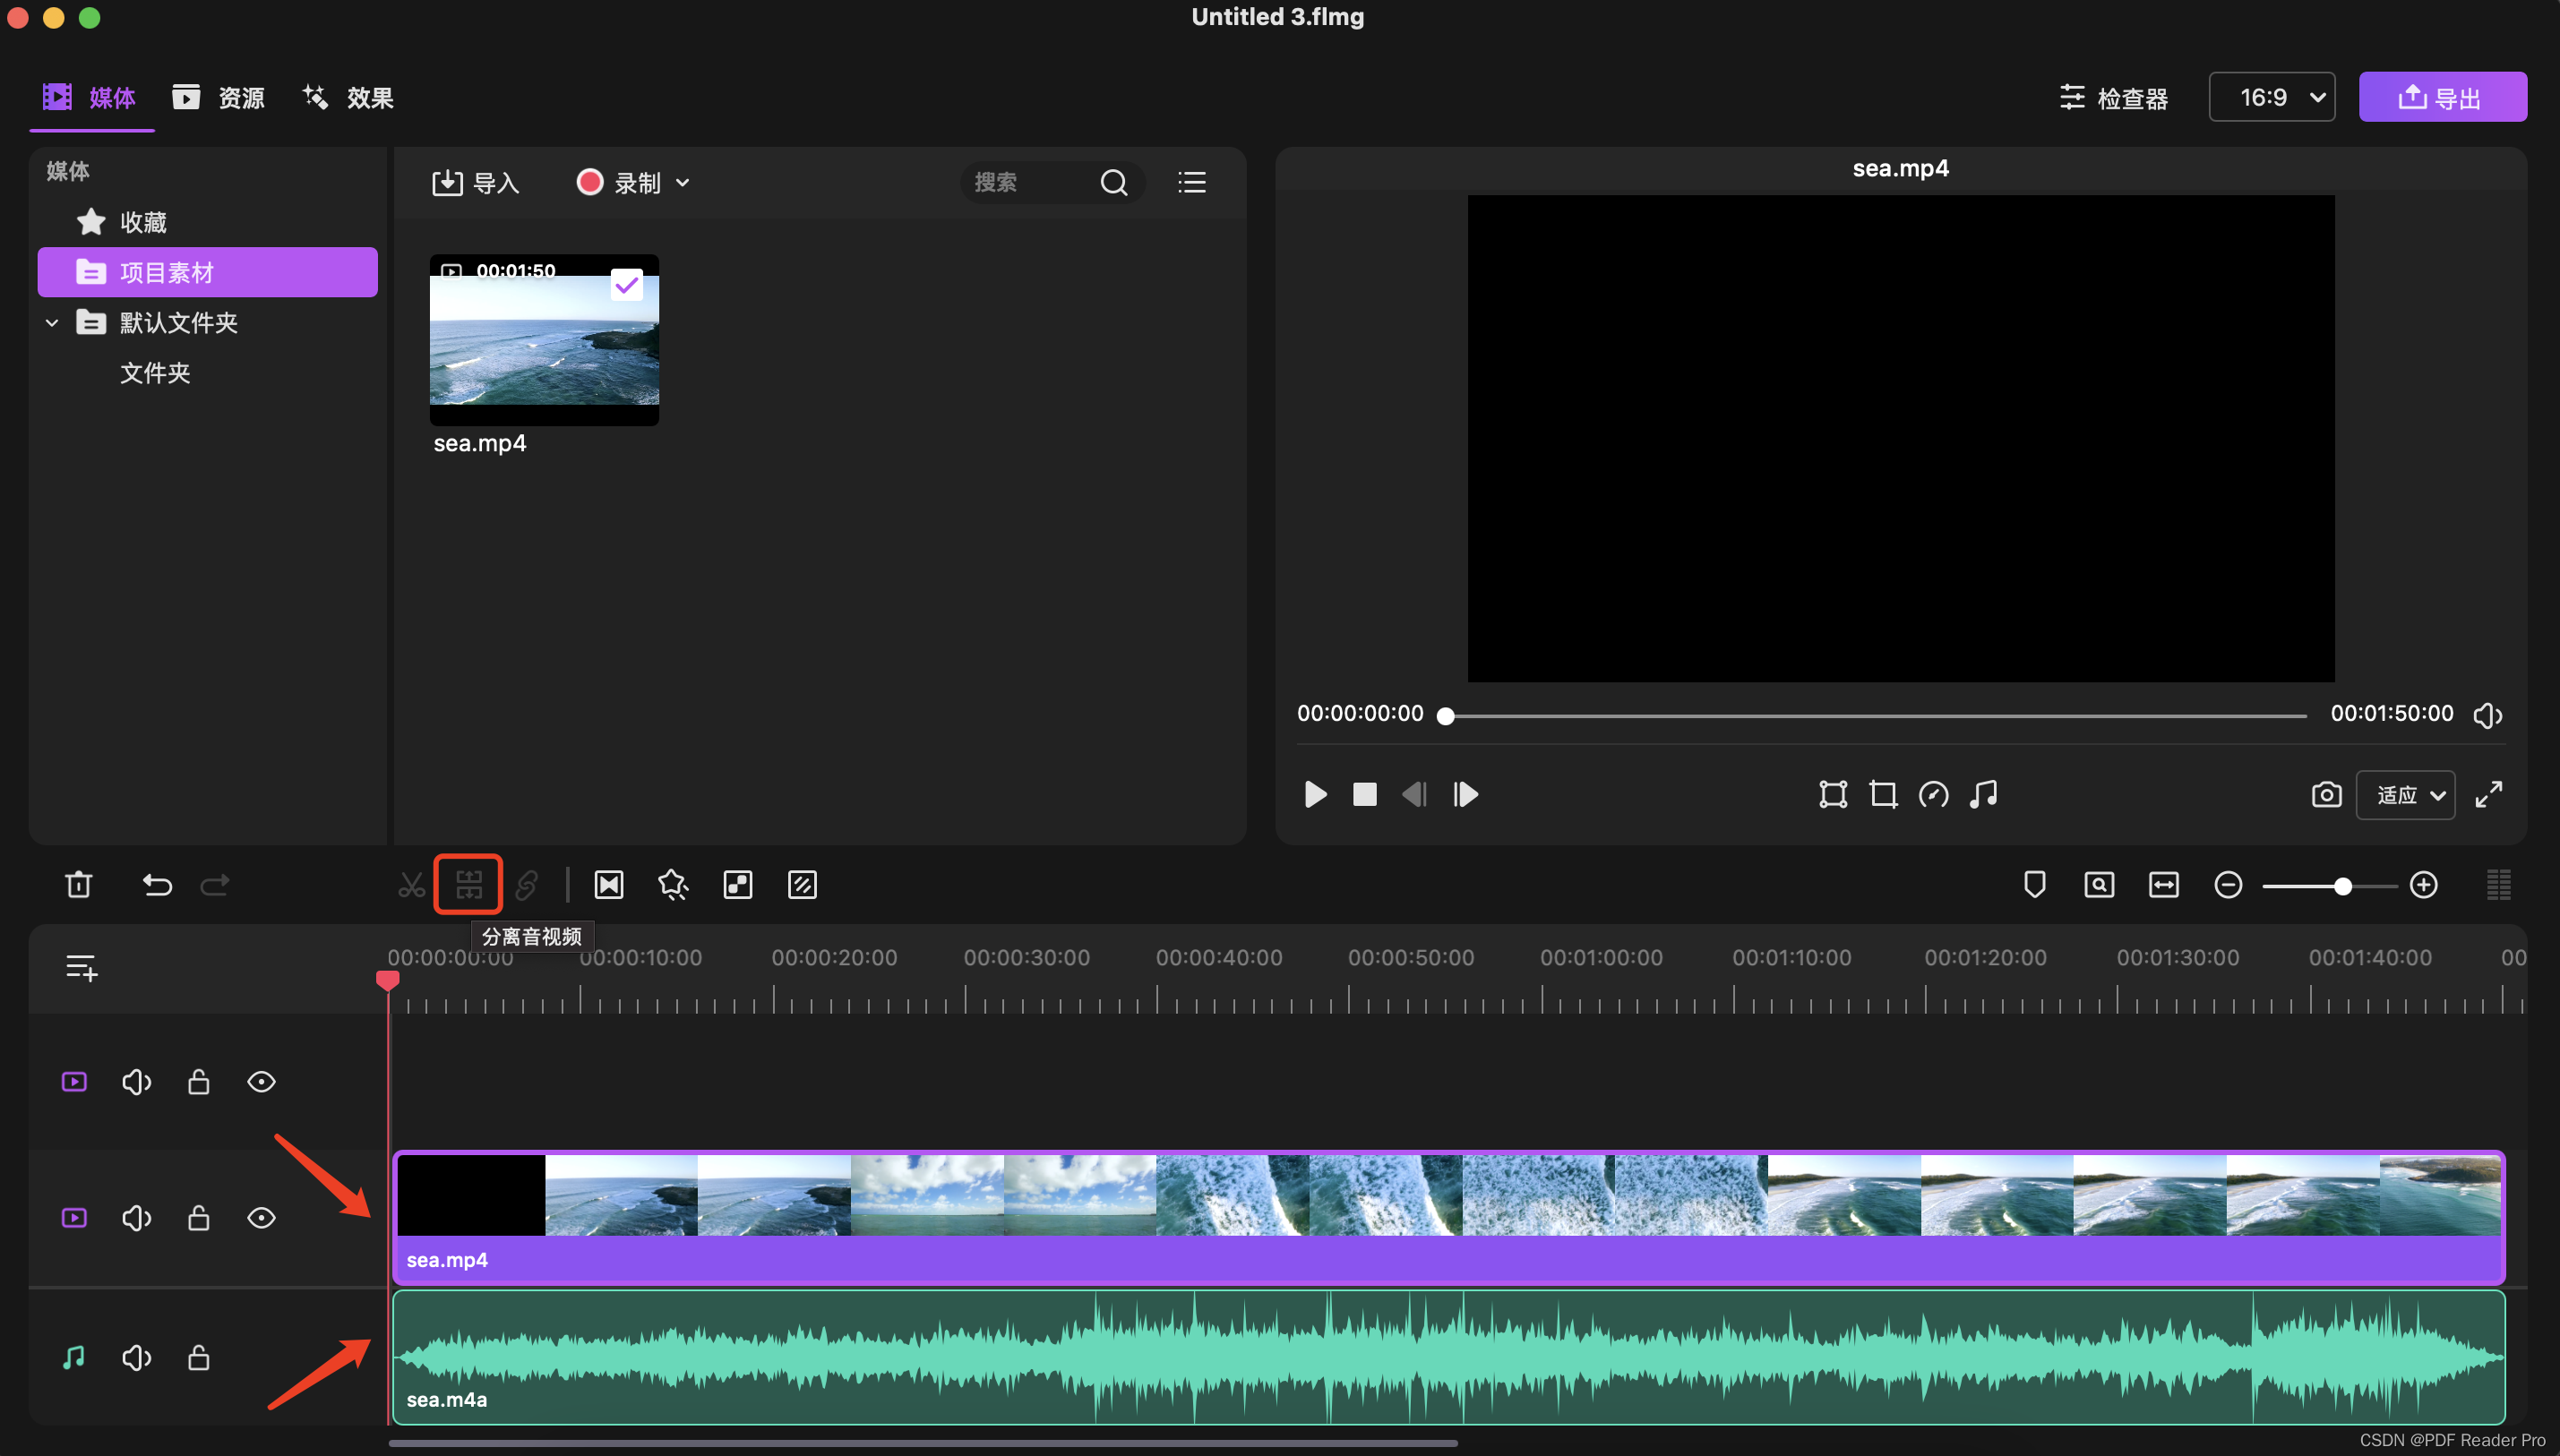This screenshot has height=1456, width=2560.
Task: Add a marker with the shield icon
Action: [x=2035, y=885]
